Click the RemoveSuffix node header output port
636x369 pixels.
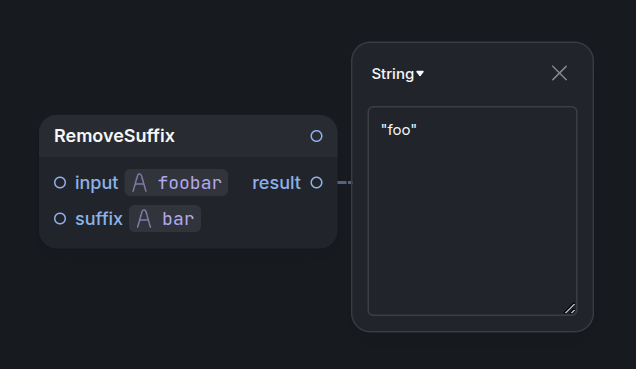pyautogui.click(x=316, y=136)
